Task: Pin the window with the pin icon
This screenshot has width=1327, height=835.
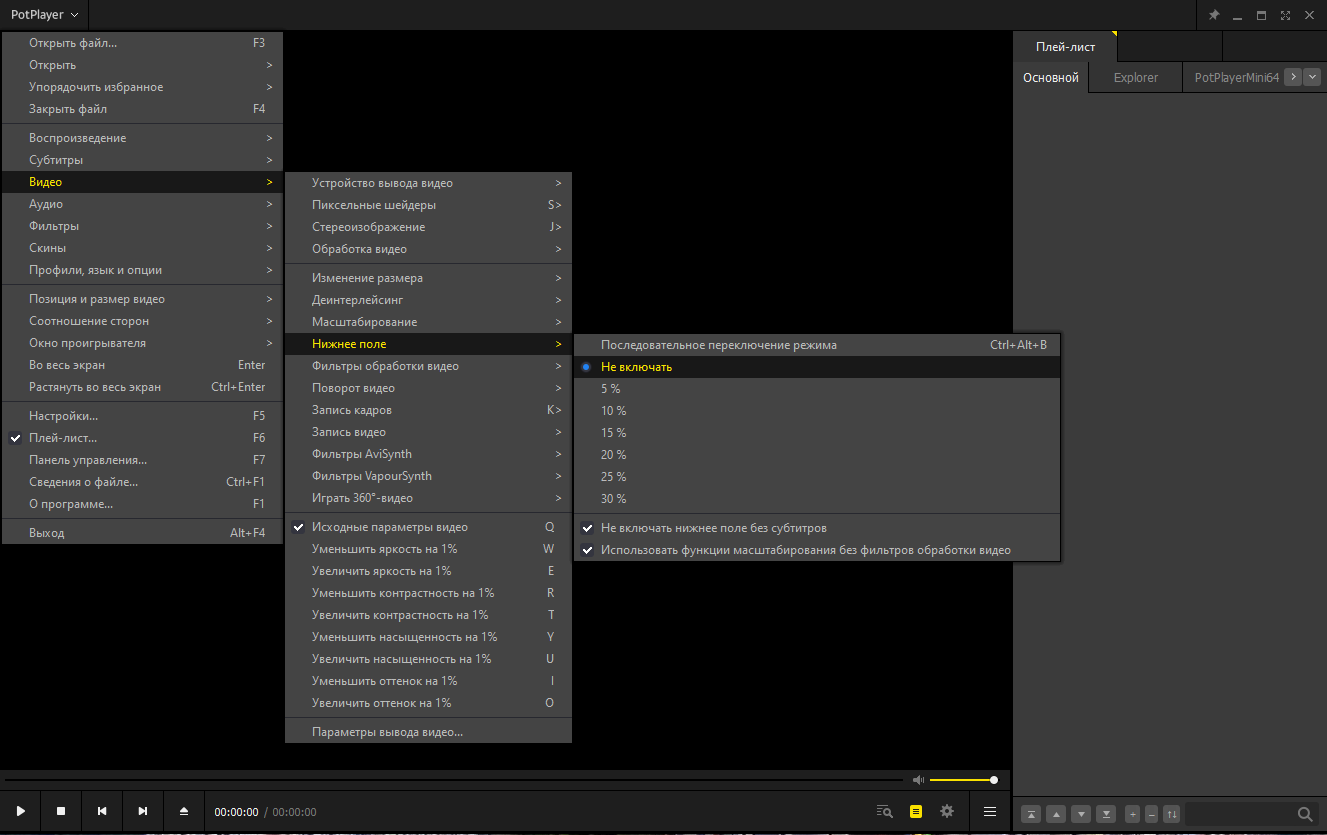Action: click(1214, 15)
